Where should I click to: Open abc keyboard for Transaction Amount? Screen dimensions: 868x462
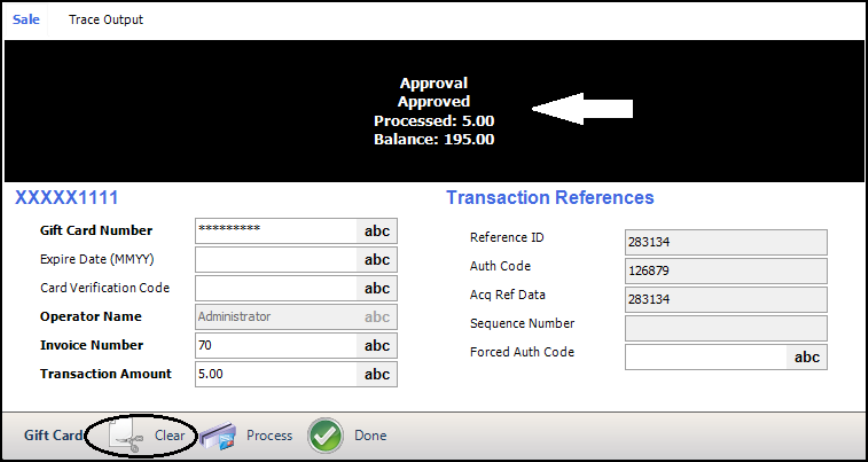pyautogui.click(x=376, y=374)
